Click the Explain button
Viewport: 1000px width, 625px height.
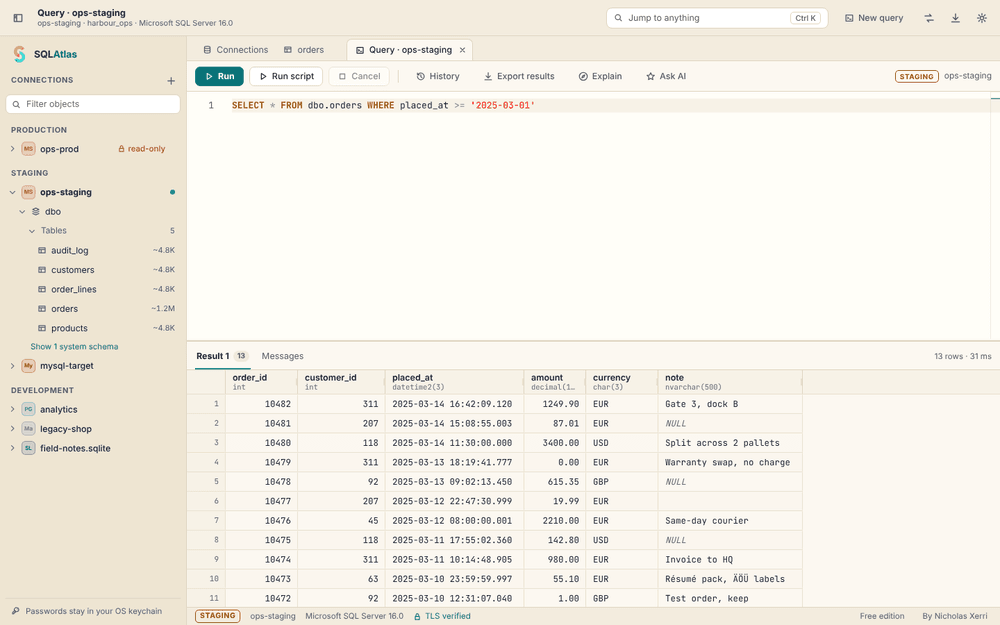pyautogui.click(x=600, y=76)
